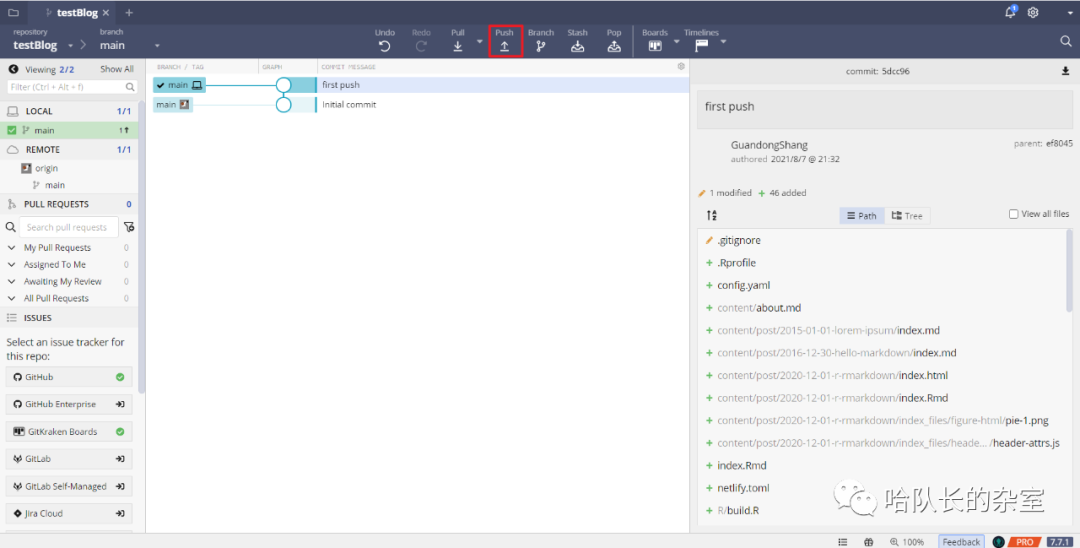This screenshot has width=1080, height=548.
Task: Enable the View all files checkbox
Action: [1013, 214]
